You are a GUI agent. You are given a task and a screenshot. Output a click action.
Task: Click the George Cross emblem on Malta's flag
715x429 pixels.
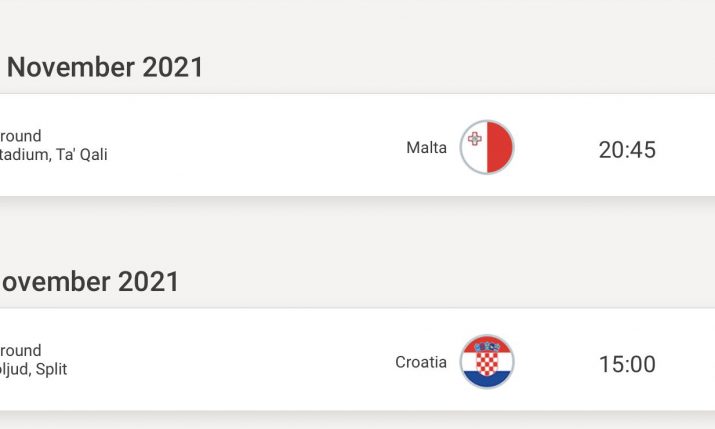pyautogui.click(x=474, y=138)
